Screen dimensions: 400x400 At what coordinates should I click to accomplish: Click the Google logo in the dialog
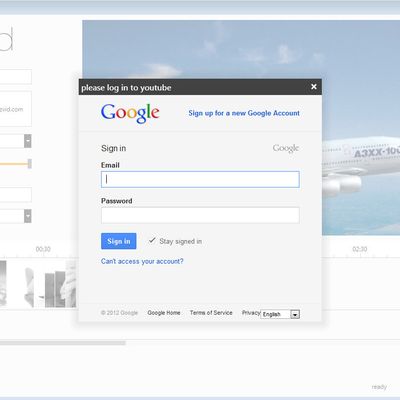(x=130, y=113)
